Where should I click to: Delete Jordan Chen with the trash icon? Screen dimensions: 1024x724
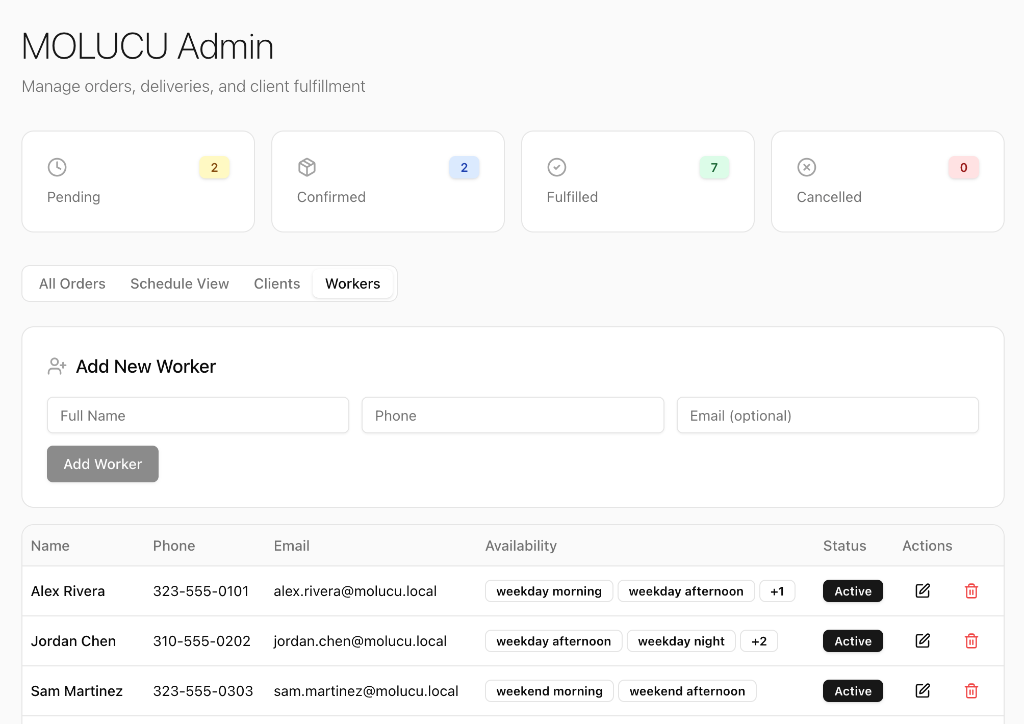tap(971, 641)
